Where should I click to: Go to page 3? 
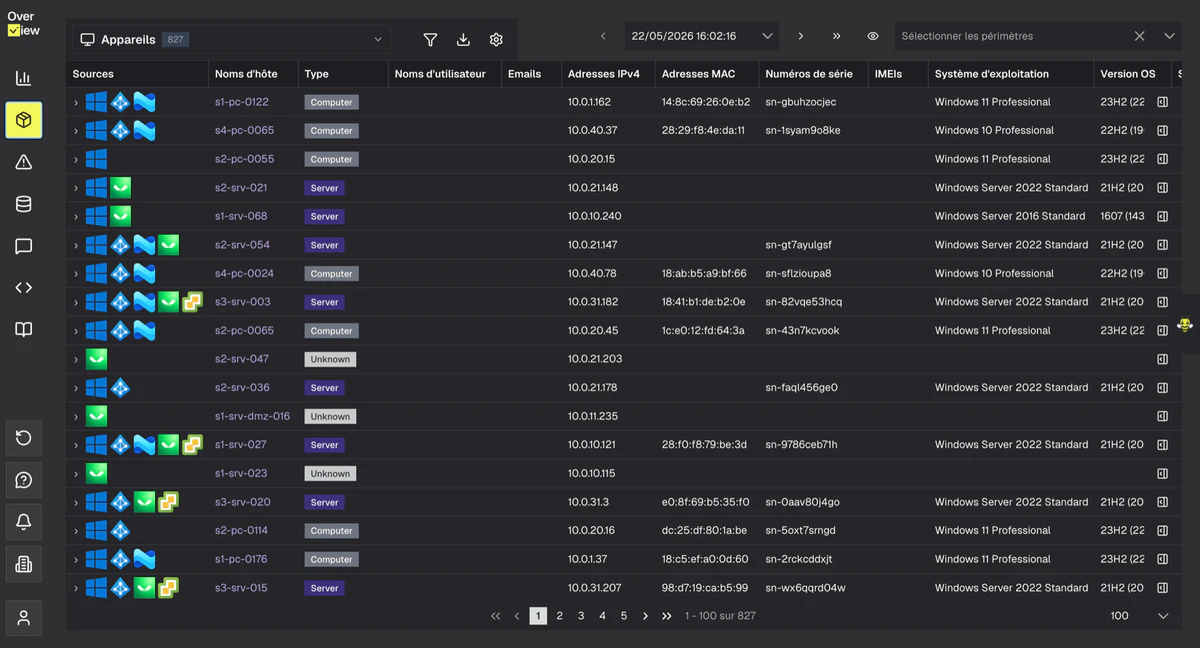click(581, 616)
